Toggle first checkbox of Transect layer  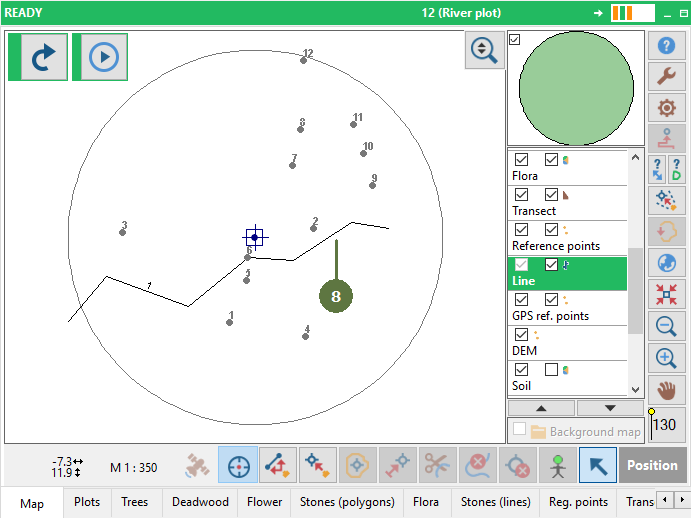pyautogui.click(x=521, y=194)
